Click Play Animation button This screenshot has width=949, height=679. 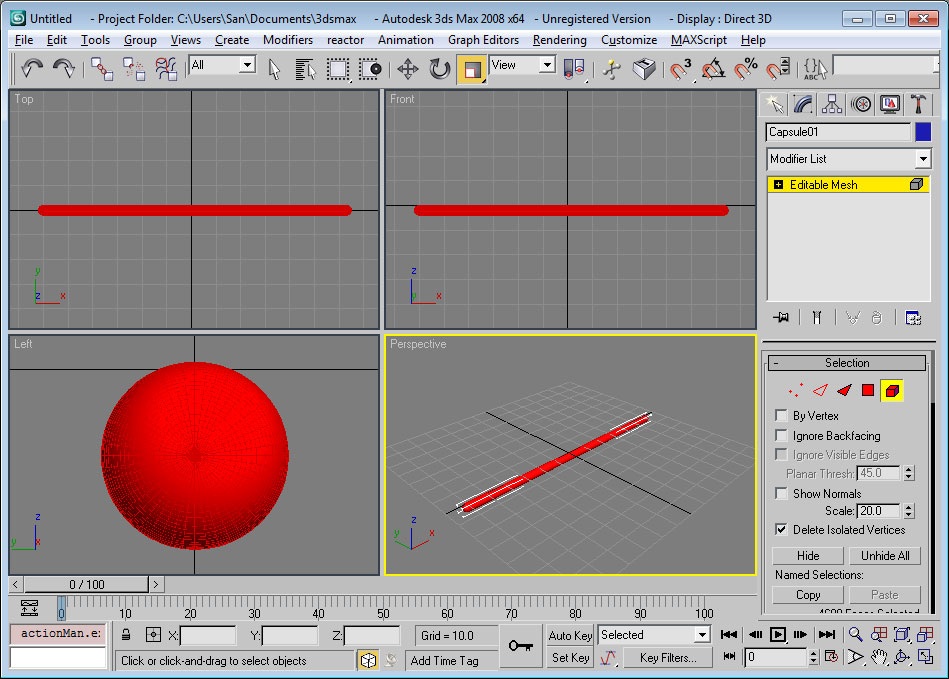pyautogui.click(x=778, y=634)
